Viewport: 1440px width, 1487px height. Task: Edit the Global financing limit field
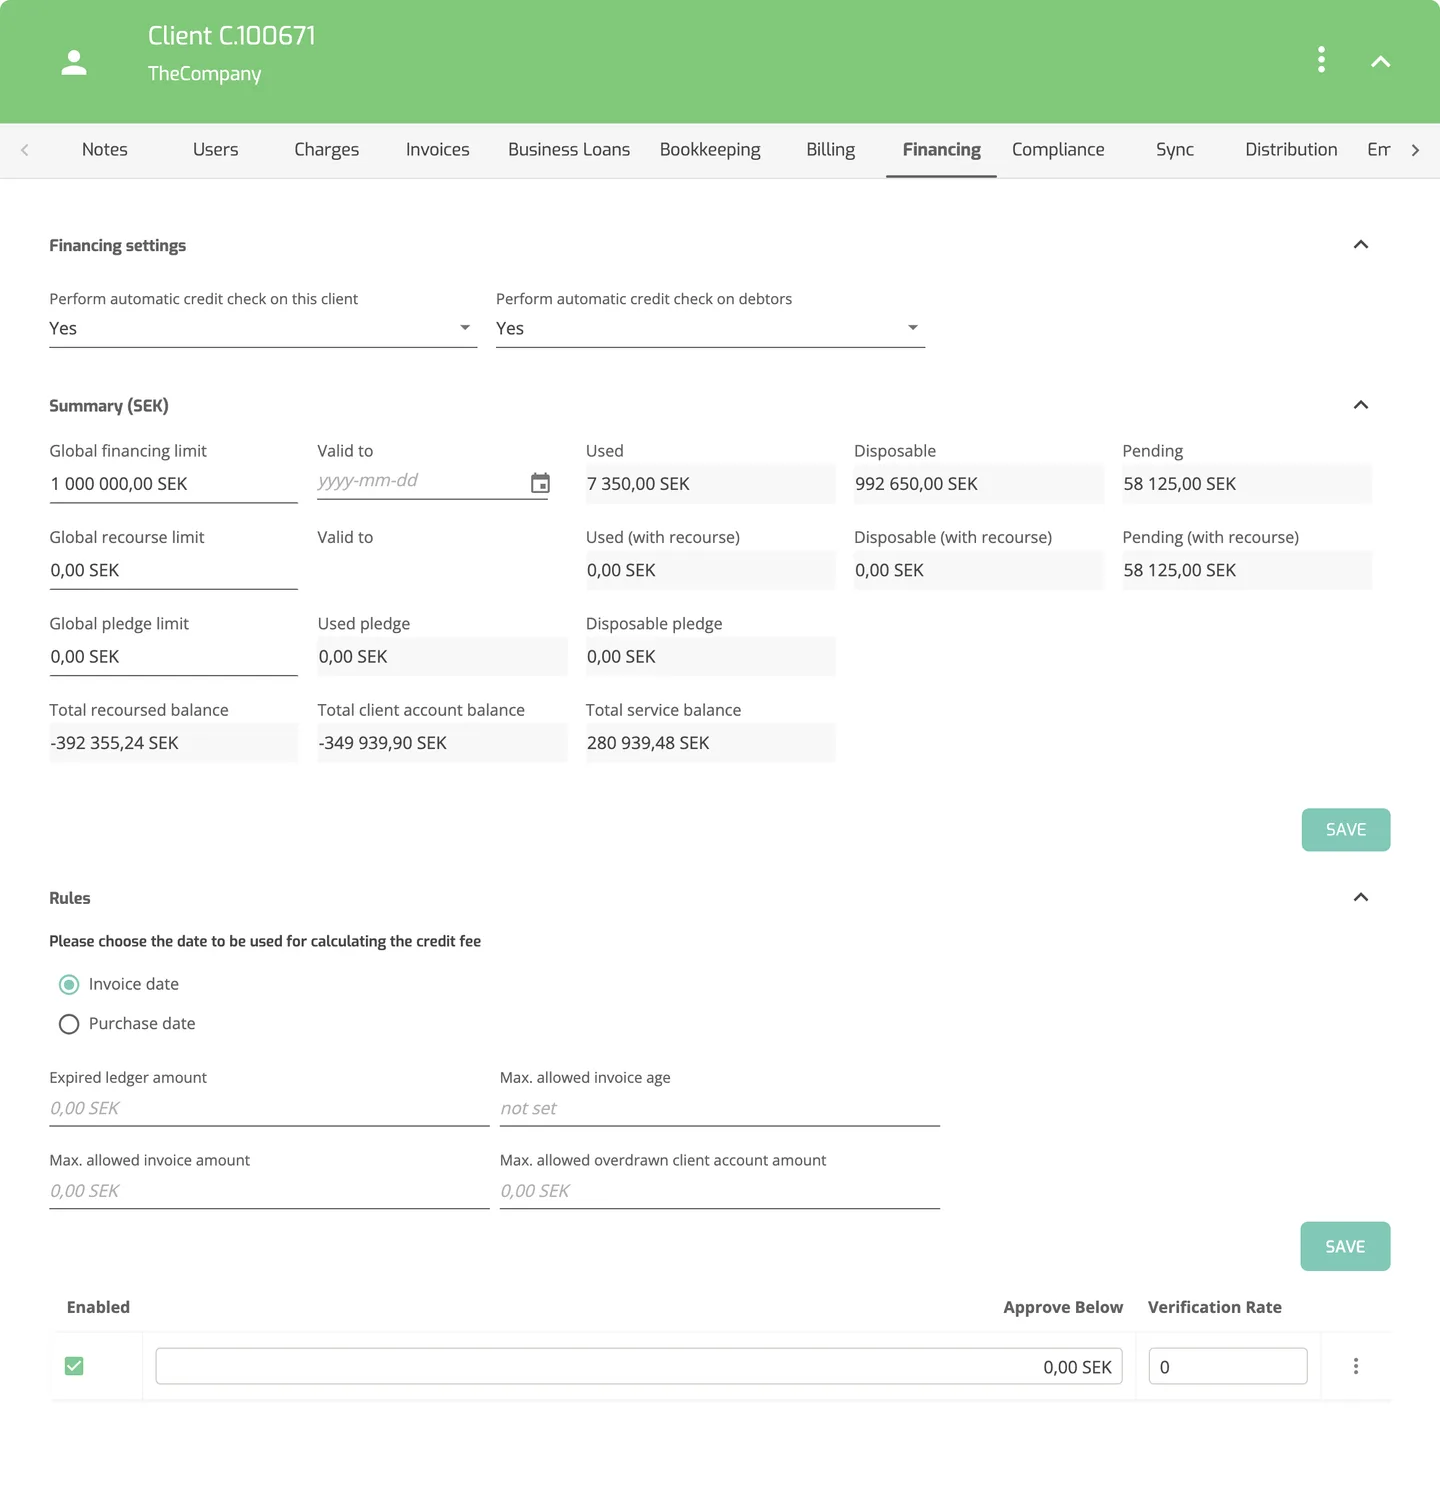(173, 484)
